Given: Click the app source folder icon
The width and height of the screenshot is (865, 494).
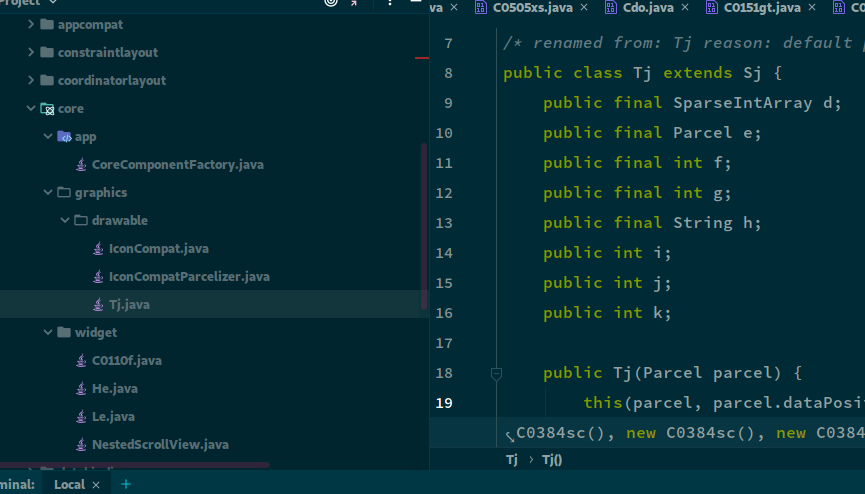Looking at the screenshot, I should pos(65,136).
